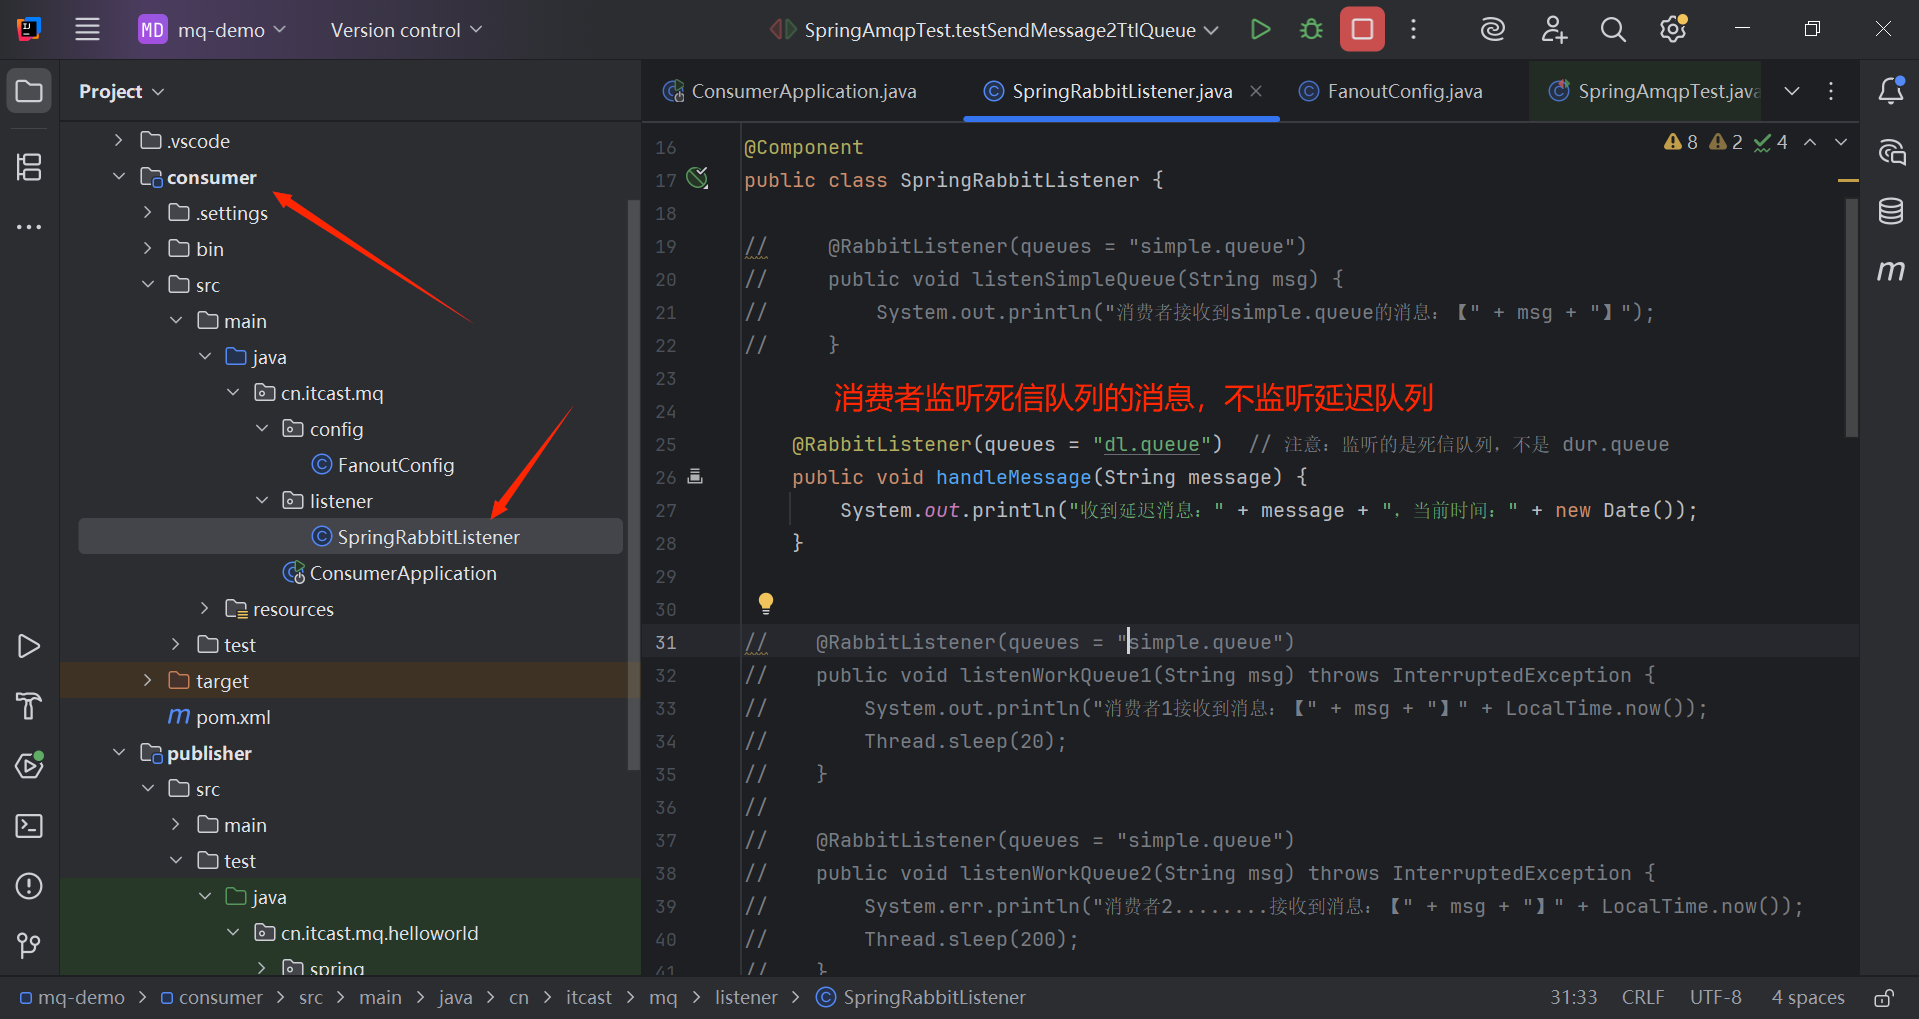
Task: Open FanoutConfig class in tree
Action: tap(383, 465)
